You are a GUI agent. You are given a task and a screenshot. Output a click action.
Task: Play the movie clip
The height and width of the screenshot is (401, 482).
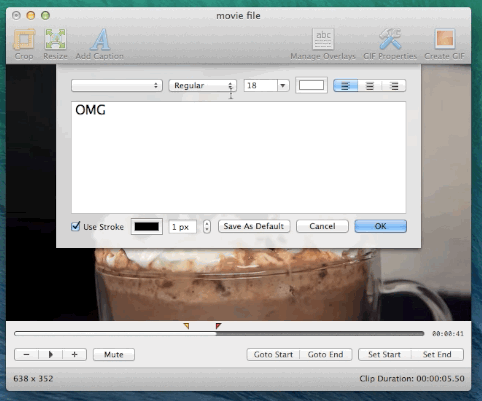click(51, 354)
